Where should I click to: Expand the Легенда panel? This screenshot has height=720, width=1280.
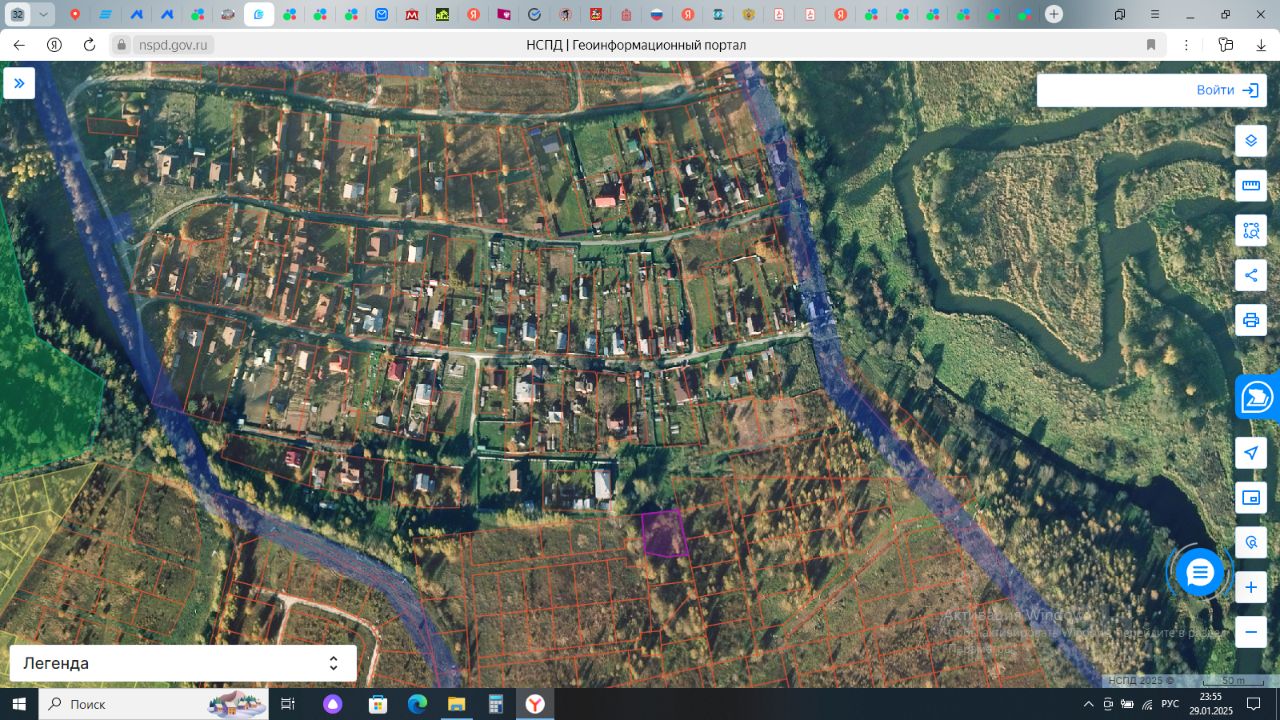click(182, 663)
